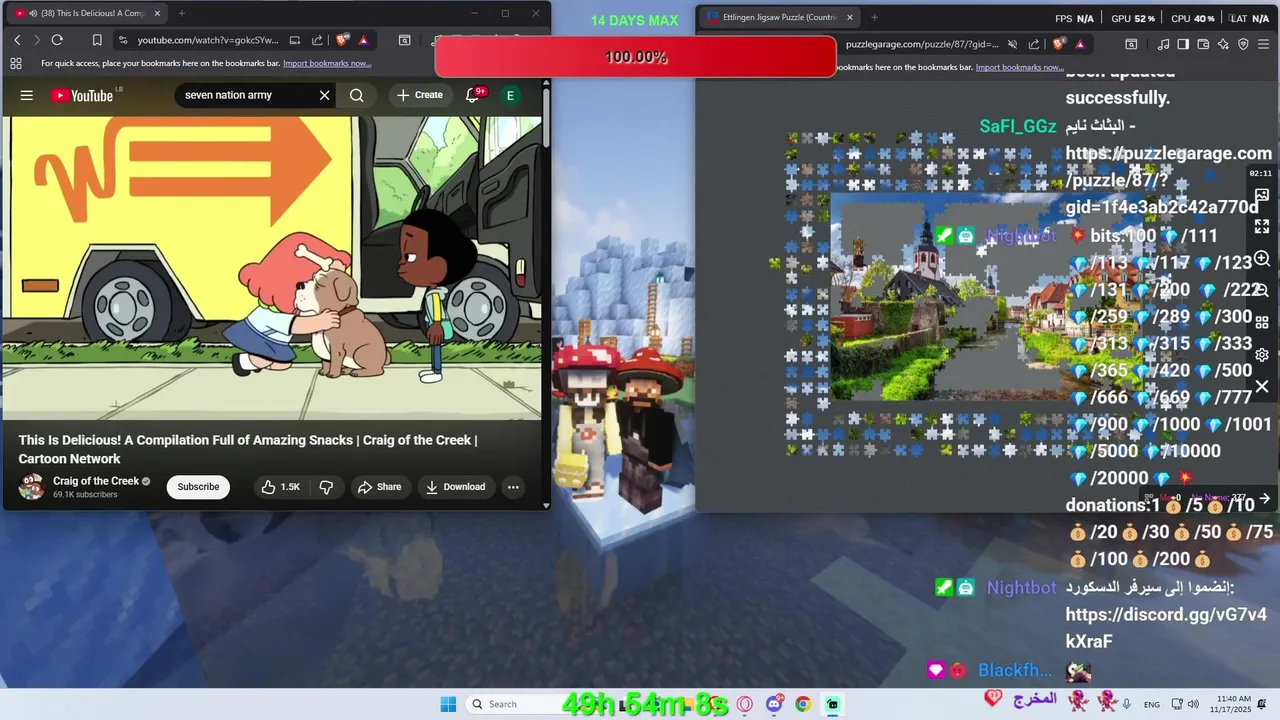Open the taskbar clock and date
The image size is (1280, 720).
click(1231, 704)
